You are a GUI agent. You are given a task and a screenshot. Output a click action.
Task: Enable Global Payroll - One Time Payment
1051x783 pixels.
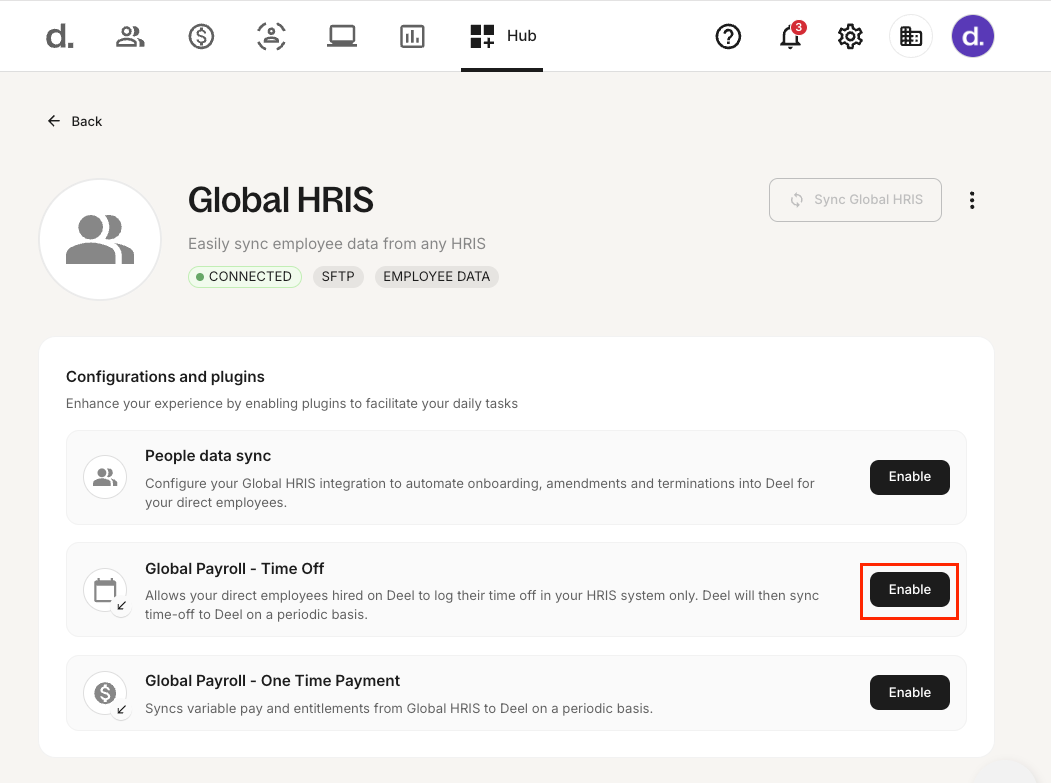click(x=910, y=692)
